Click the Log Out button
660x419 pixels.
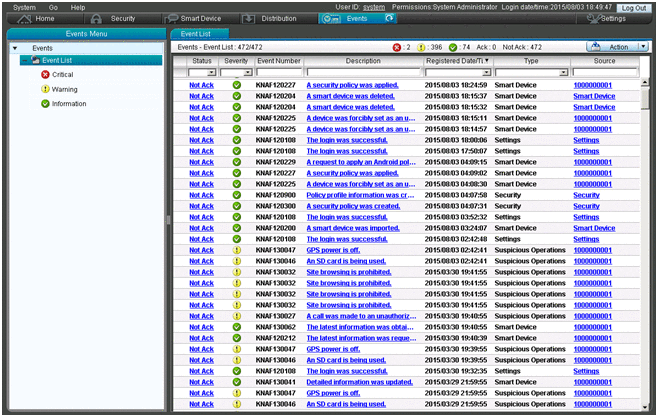click(634, 7)
